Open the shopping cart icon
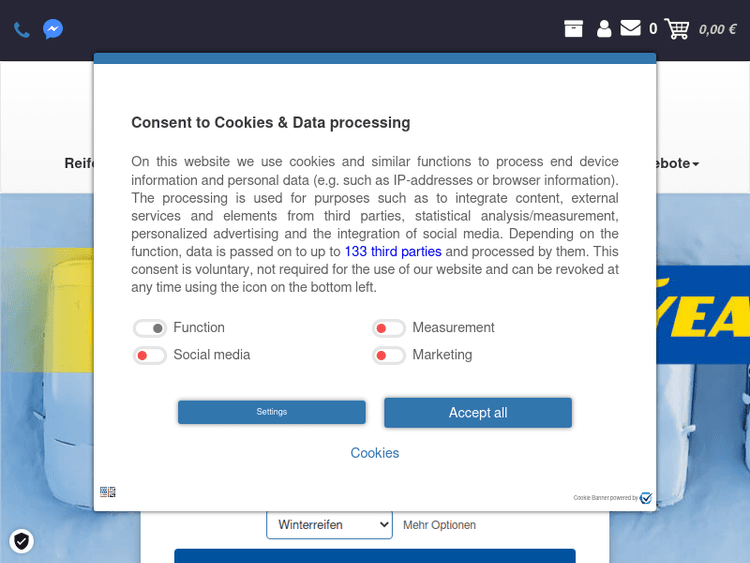The height and width of the screenshot is (563, 750). (677, 29)
